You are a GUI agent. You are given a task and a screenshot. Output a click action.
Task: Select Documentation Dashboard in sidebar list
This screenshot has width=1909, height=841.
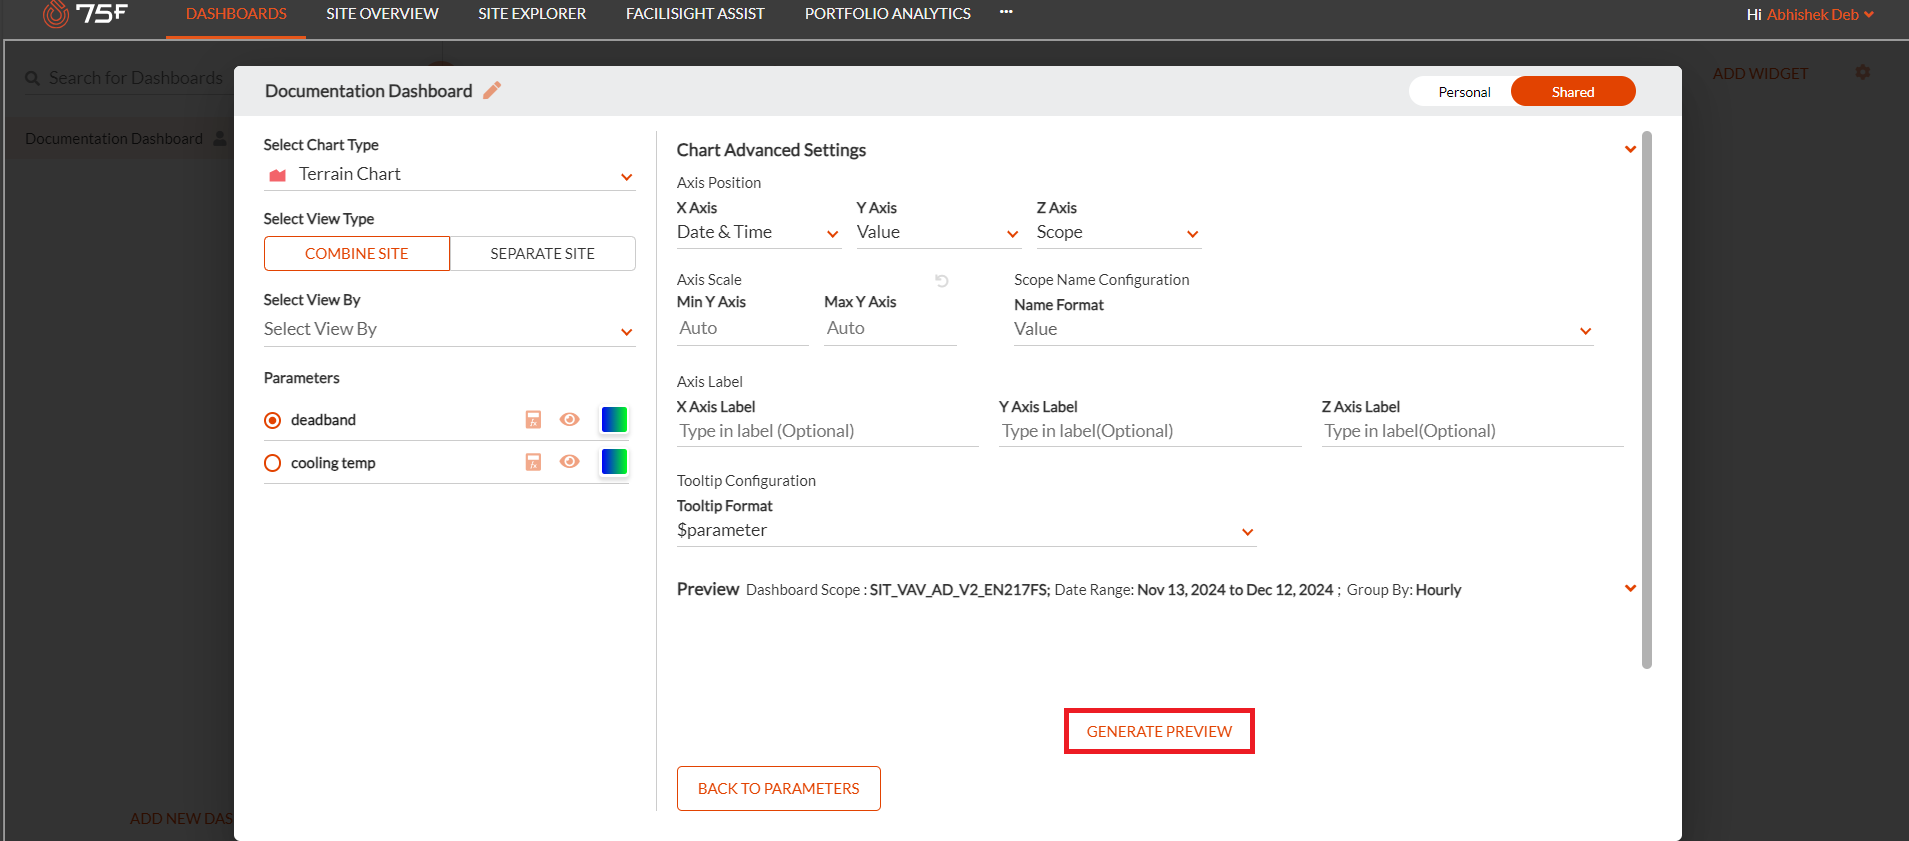tap(114, 139)
